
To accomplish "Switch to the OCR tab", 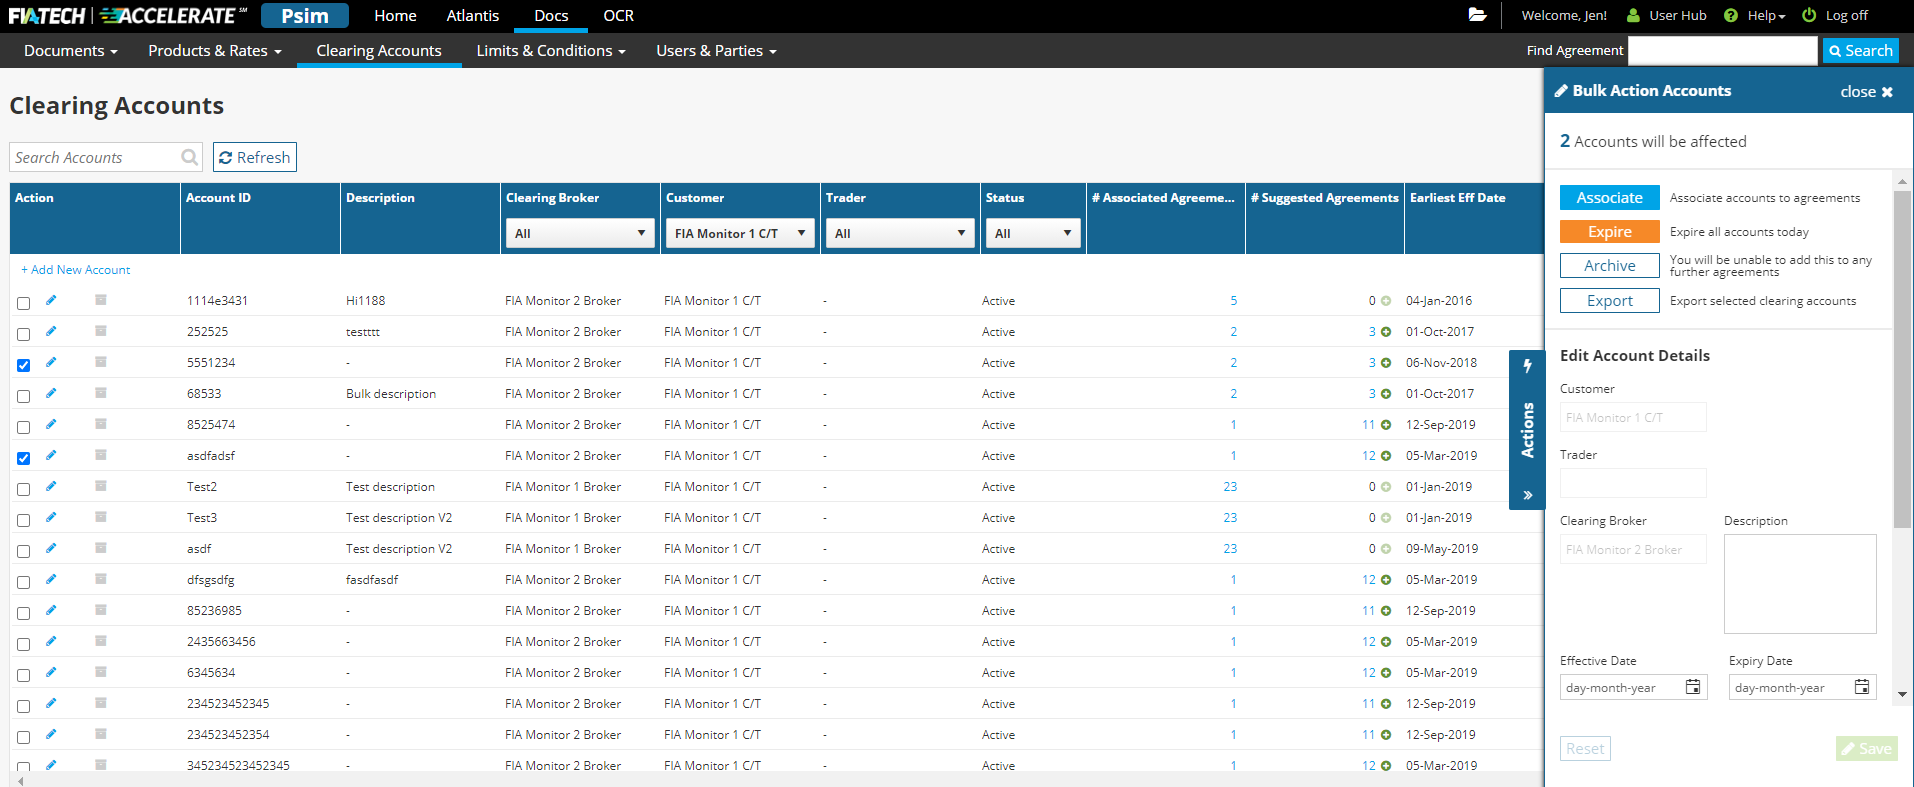I will [x=619, y=16].
